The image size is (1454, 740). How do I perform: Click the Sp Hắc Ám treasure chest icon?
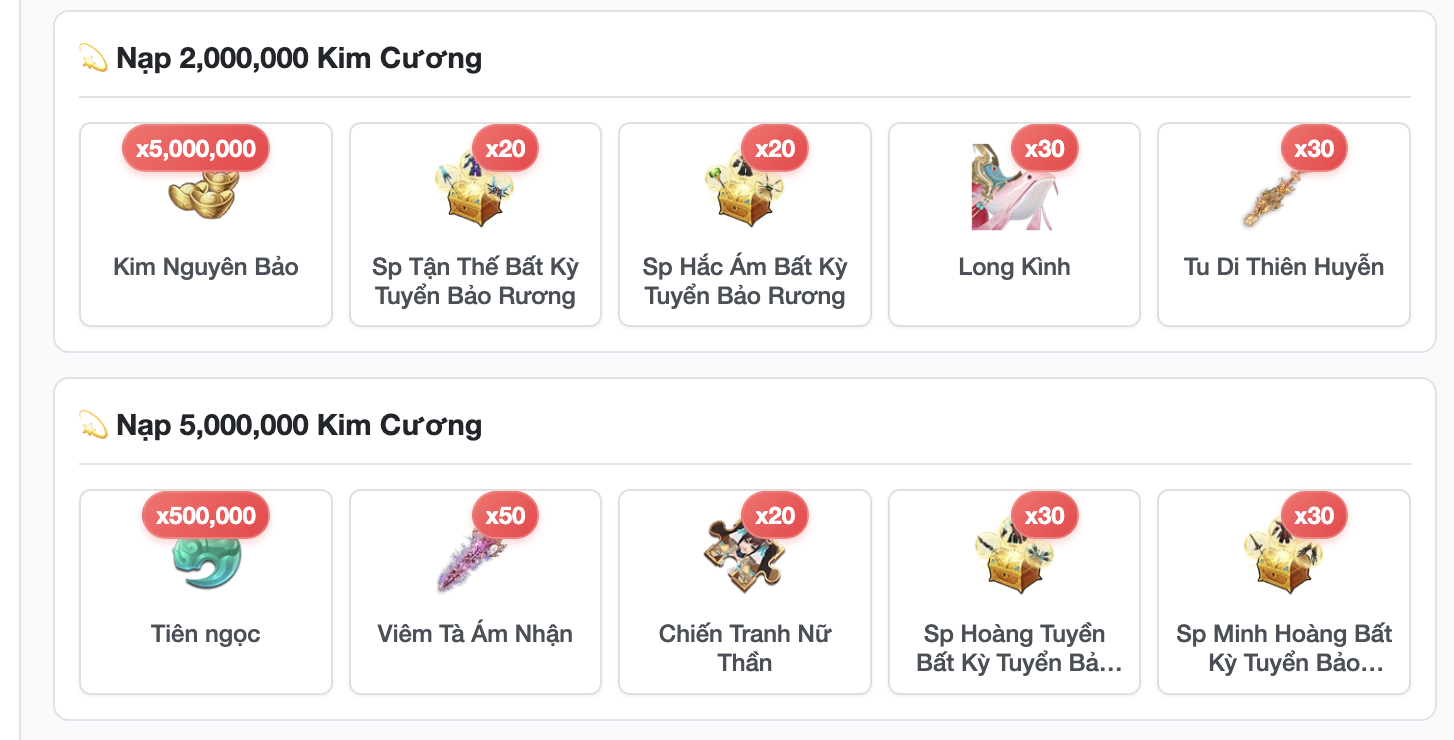[745, 188]
